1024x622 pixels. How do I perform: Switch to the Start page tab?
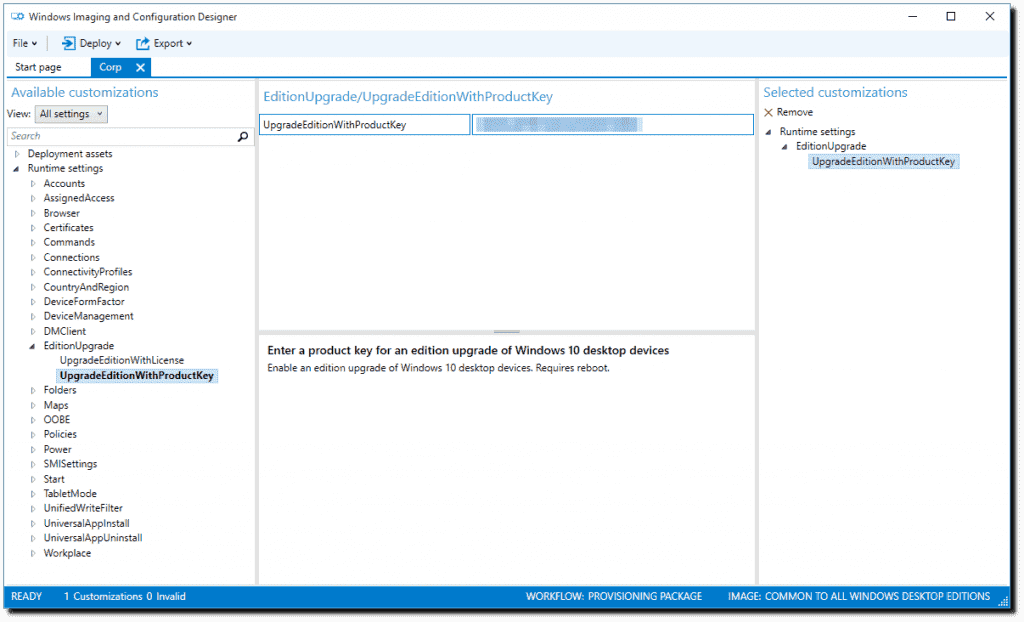(x=38, y=67)
